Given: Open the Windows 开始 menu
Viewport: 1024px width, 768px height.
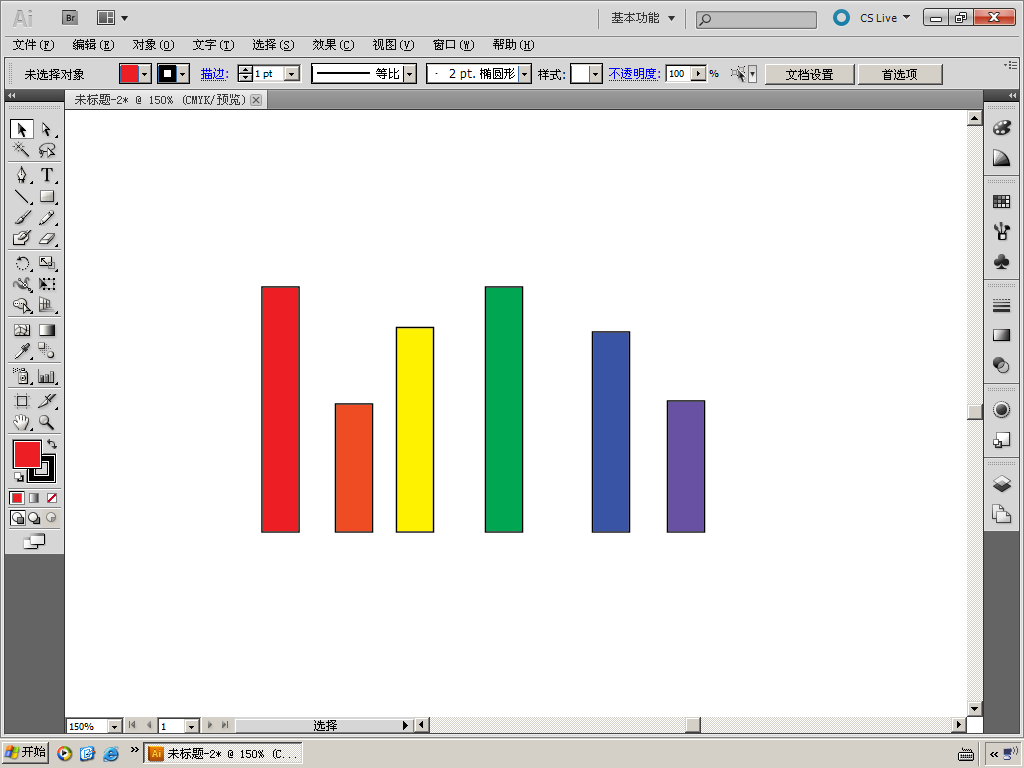Looking at the screenshot, I should [25, 753].
